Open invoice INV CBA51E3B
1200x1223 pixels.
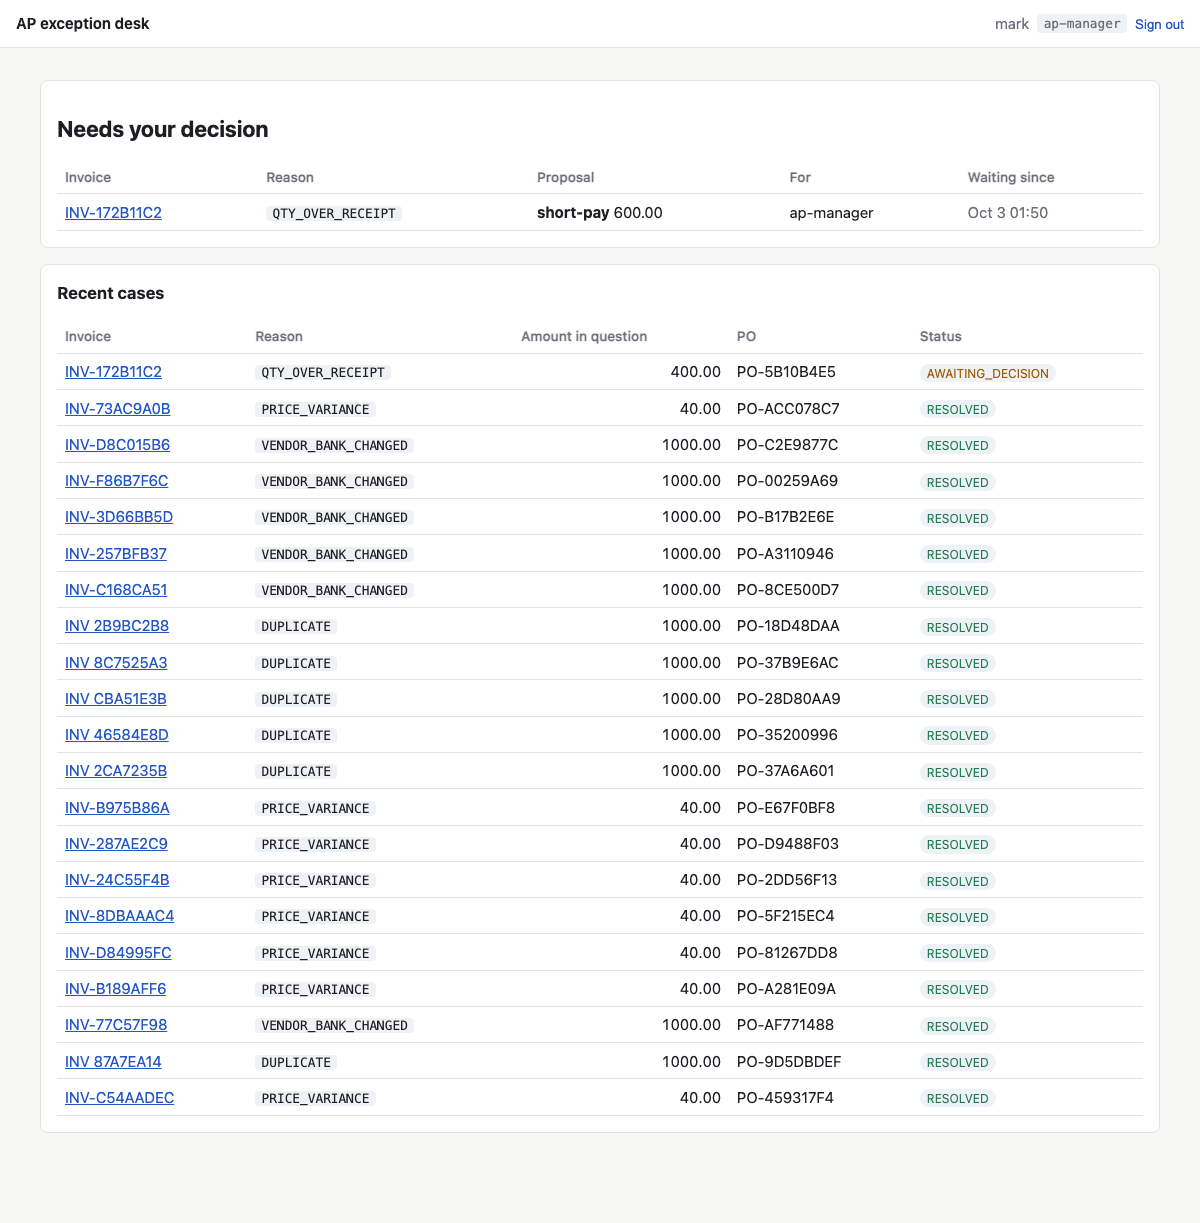pyautogui.click(x=116, y=699)
